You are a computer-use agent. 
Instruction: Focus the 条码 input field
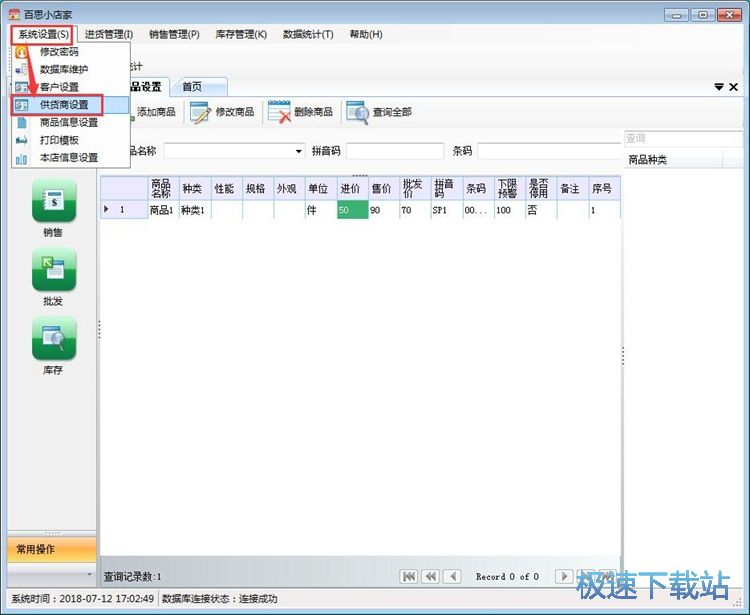coord(549,151)
